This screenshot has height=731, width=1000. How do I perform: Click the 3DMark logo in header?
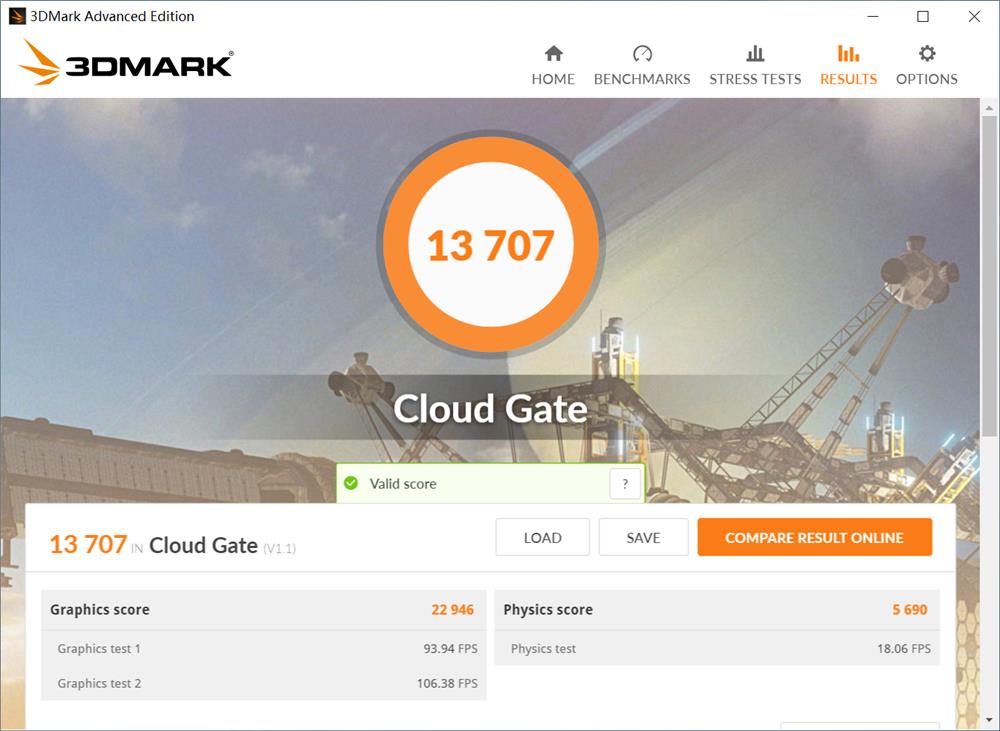coord(126,64)
